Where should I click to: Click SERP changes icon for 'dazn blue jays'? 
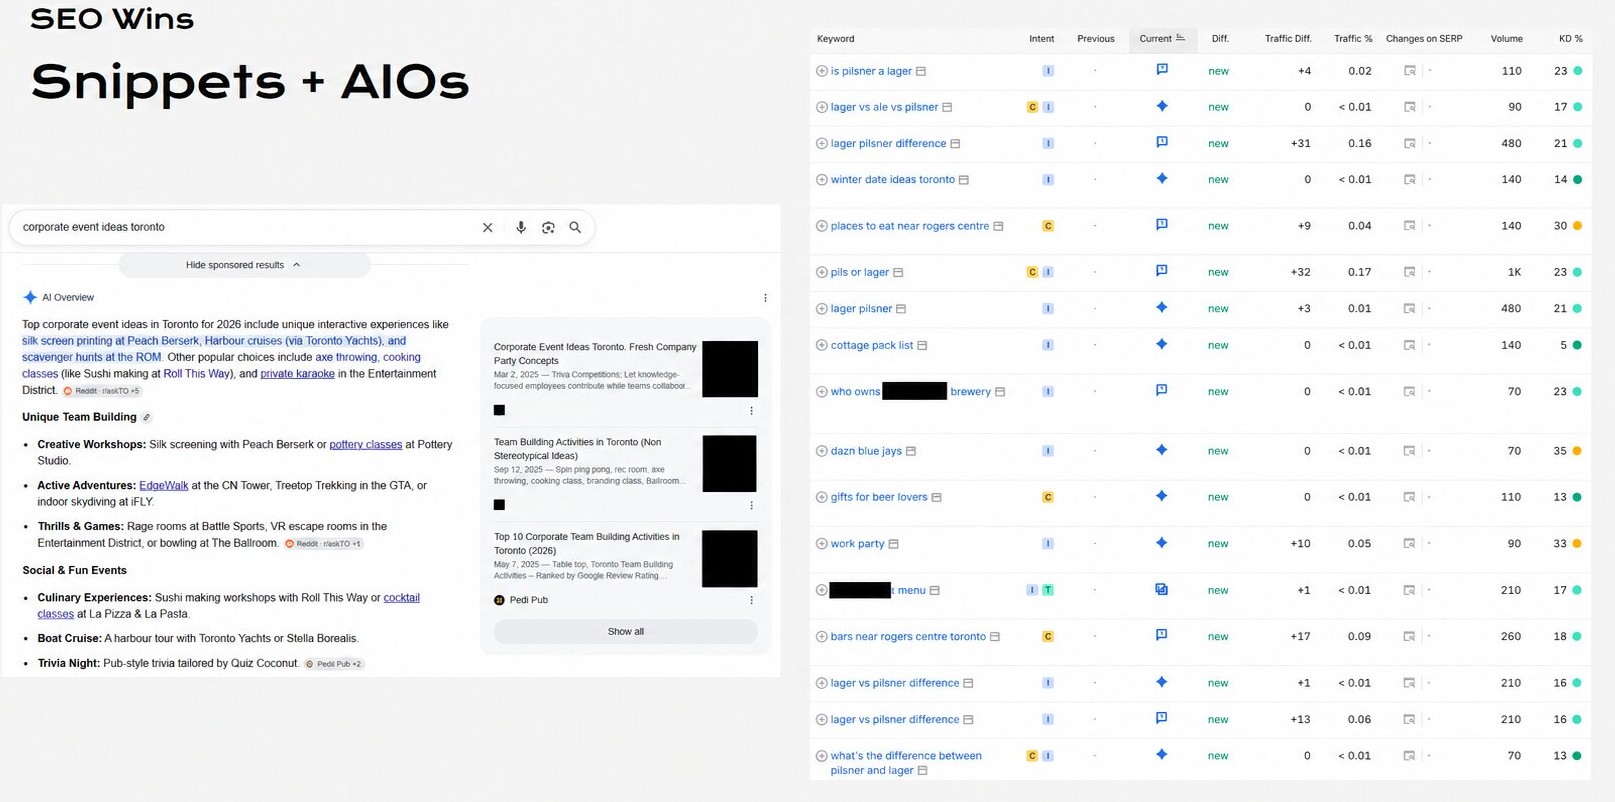[x=1410, y=451]
